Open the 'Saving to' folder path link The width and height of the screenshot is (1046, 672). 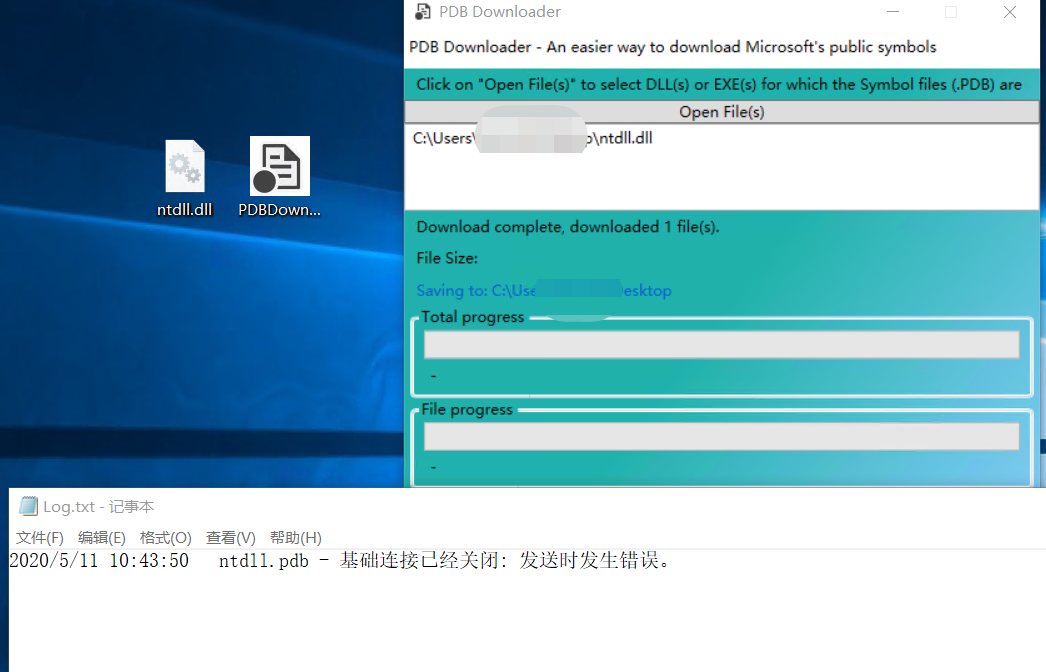tap(544, 290)
